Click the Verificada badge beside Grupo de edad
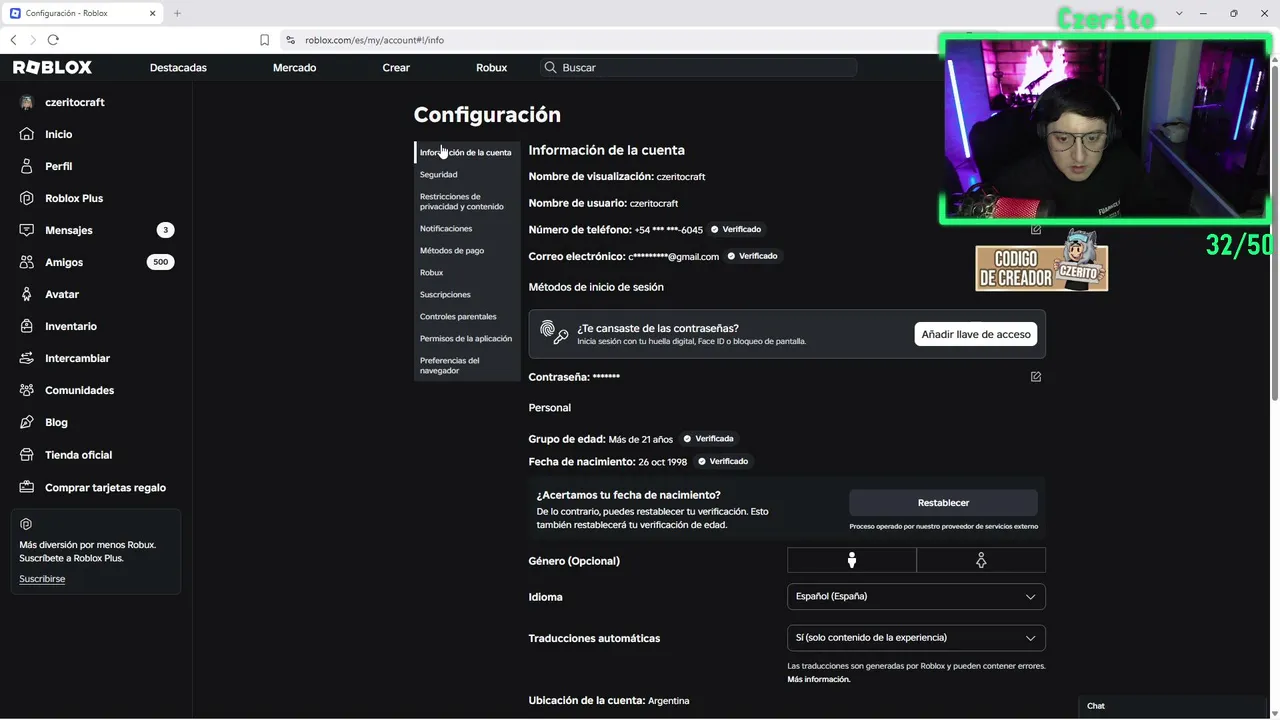Viewport: 1280px width, 720px height. point(708,438)
